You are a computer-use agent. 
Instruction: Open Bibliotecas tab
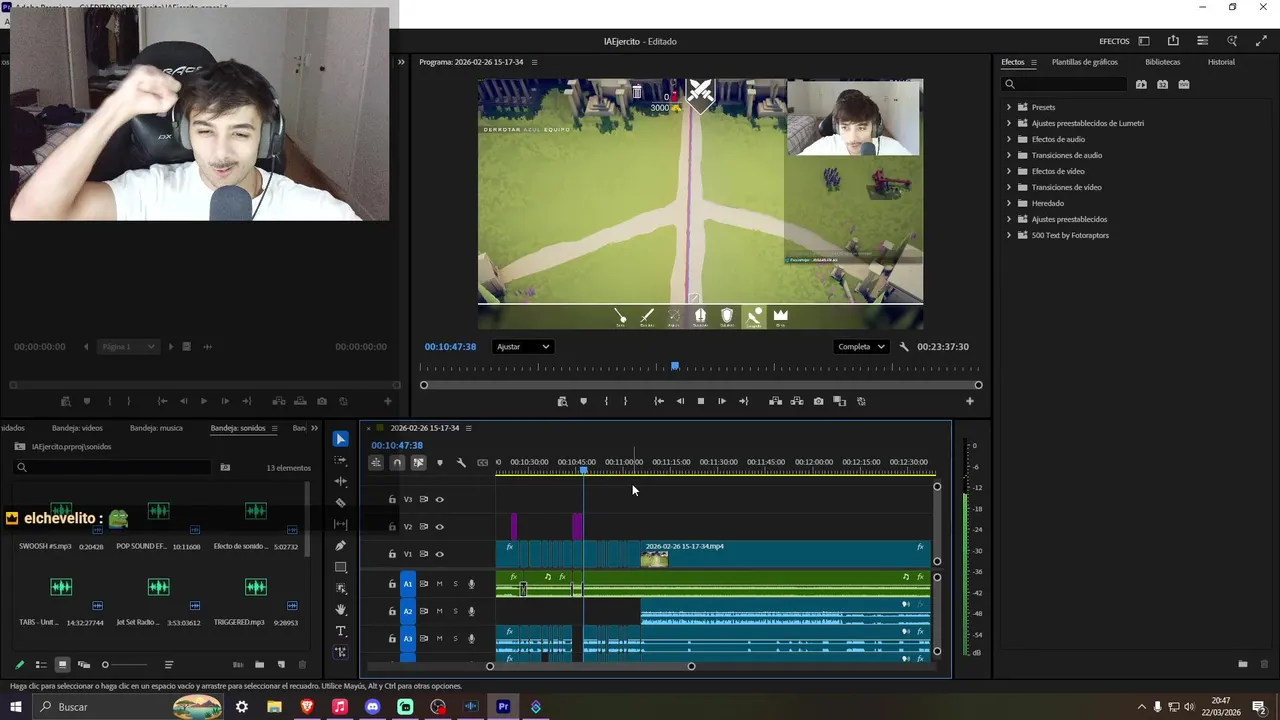click(x=1163, y=62)
